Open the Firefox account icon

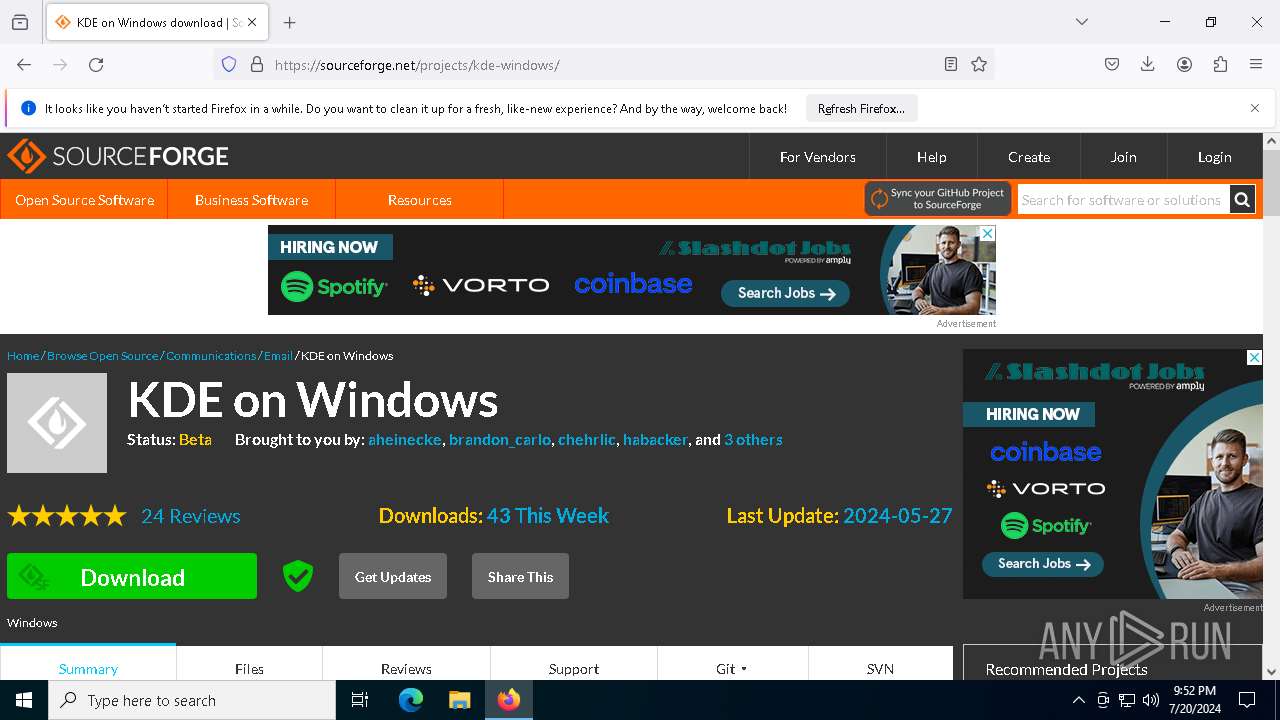(1184, 65)
